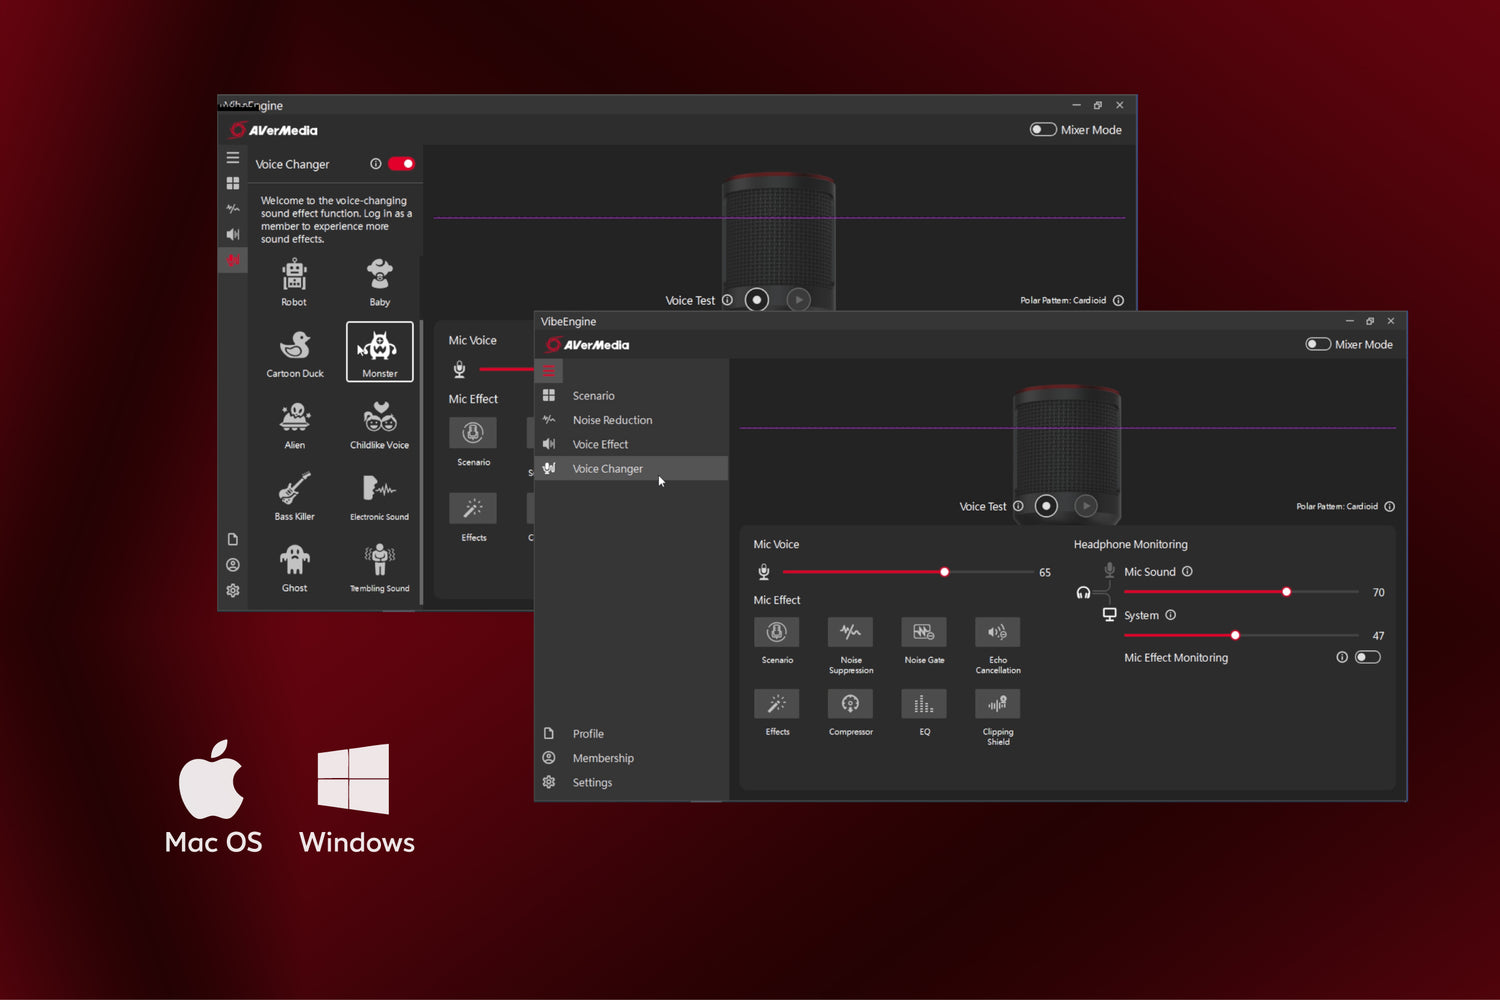Click System monitoring info icon

pyautogui.click(x=1170, y=615)
